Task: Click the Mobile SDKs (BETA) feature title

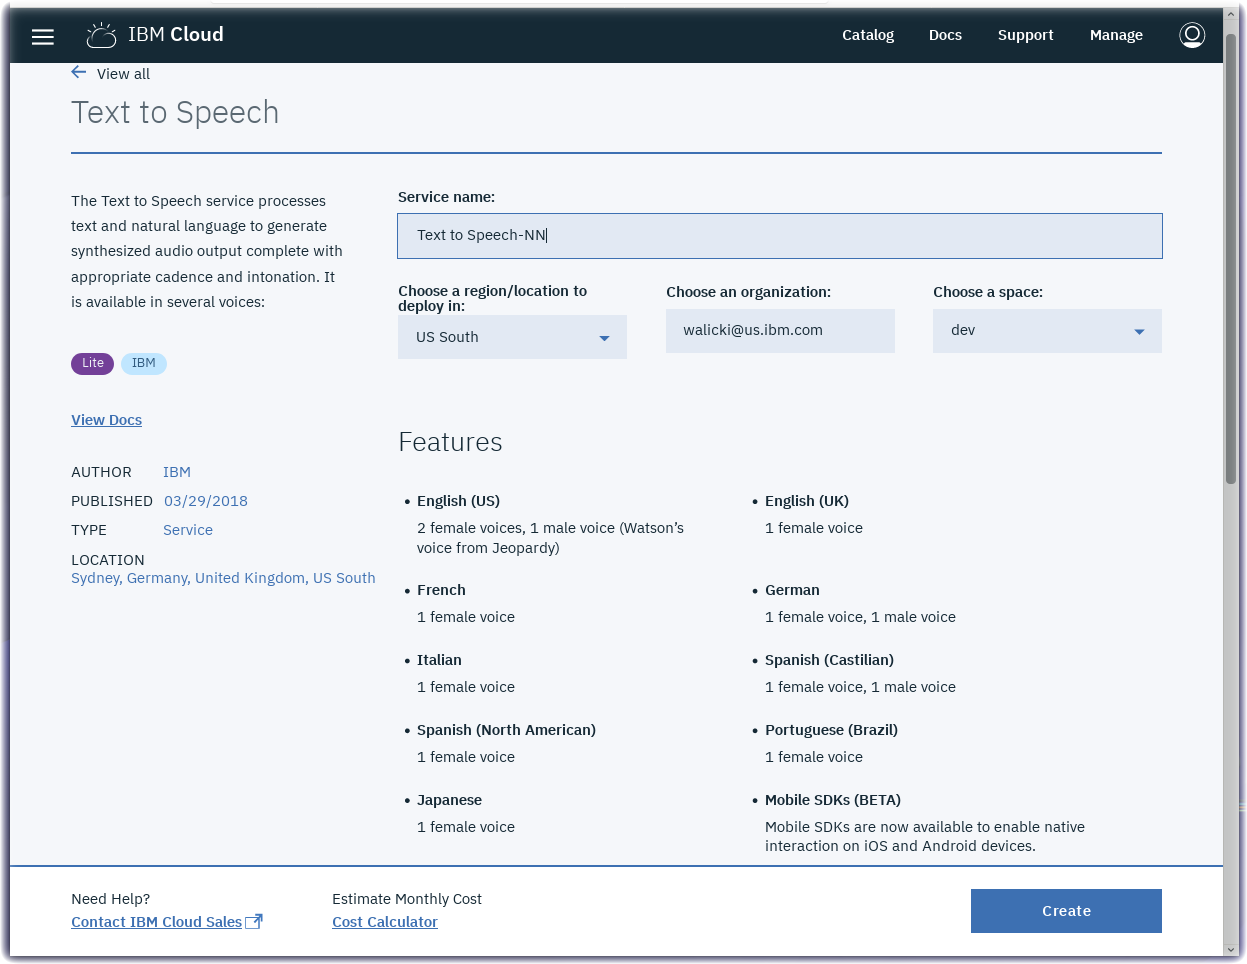Action: (833, 800)
